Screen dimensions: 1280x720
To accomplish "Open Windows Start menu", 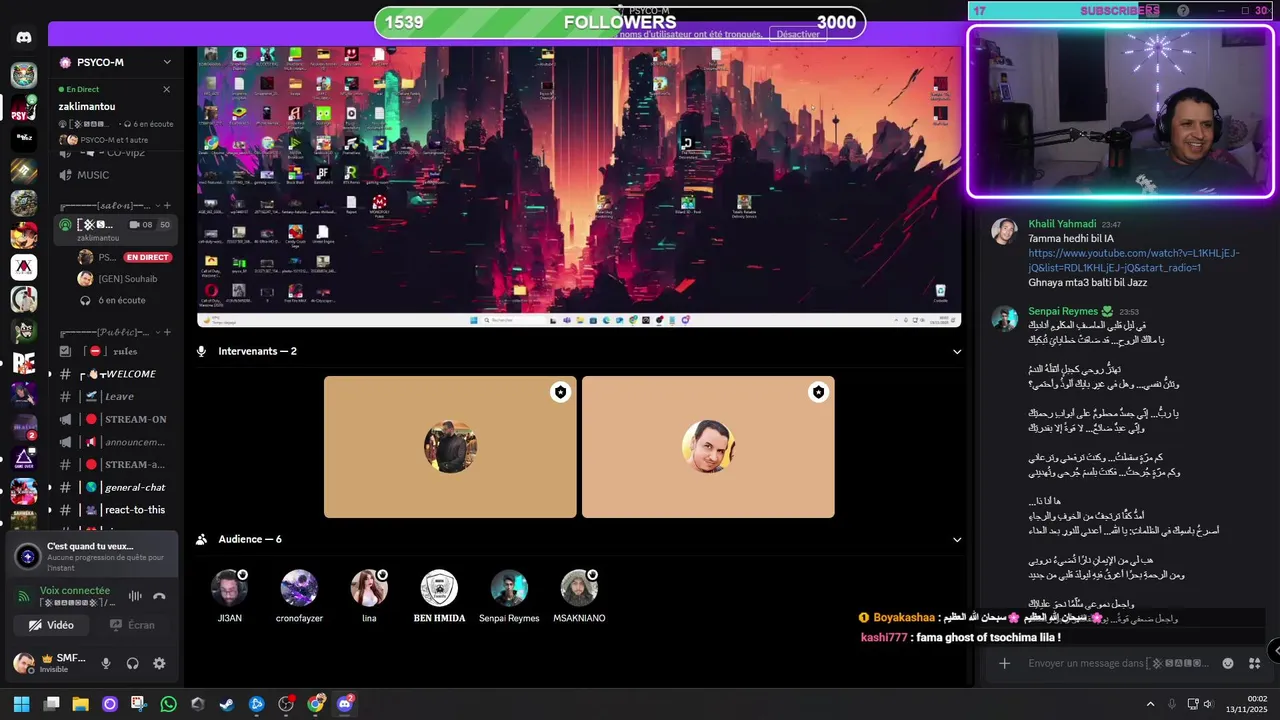I will click(21, 704).
